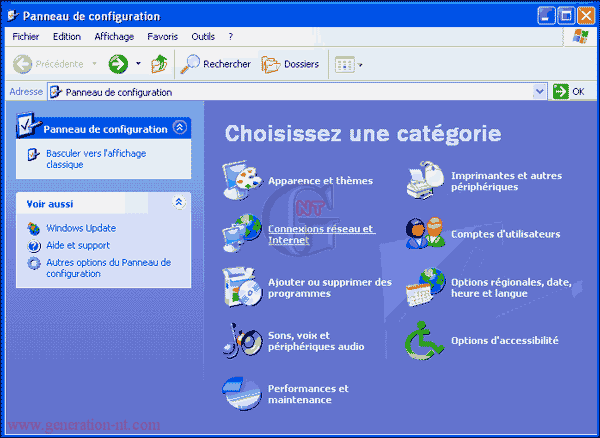The width and height of the screenshot is (600, 438).
Task: Click Options régionales, date, heure et langue text
Action: tap(511, 288)
